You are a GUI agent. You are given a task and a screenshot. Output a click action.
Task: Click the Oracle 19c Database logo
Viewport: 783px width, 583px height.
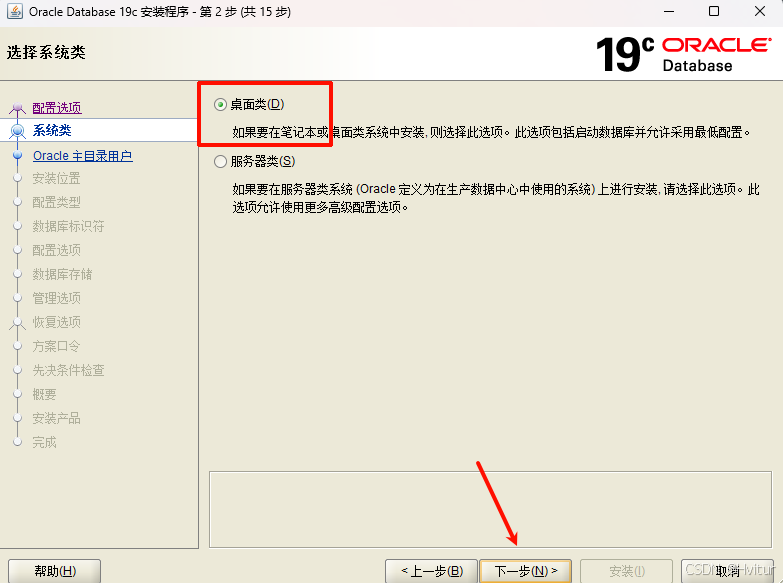pos(684,54)
